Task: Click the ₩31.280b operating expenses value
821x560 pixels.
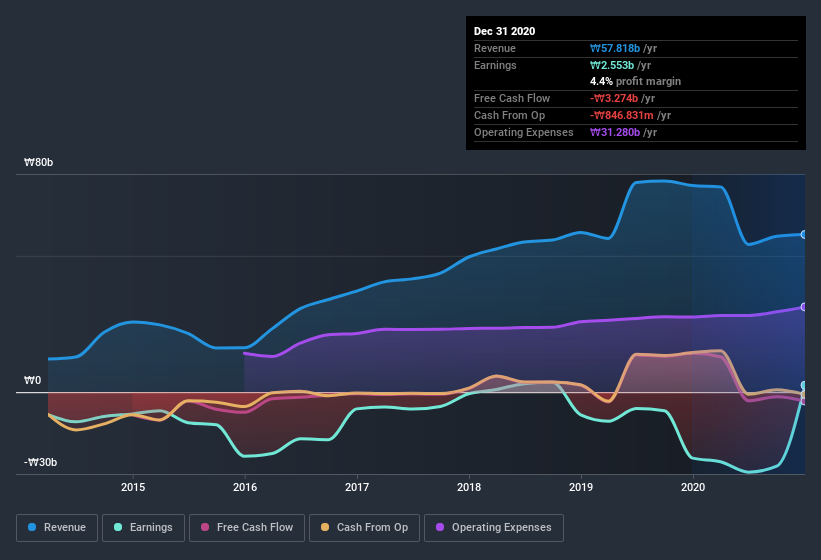Action: [615, 132]
